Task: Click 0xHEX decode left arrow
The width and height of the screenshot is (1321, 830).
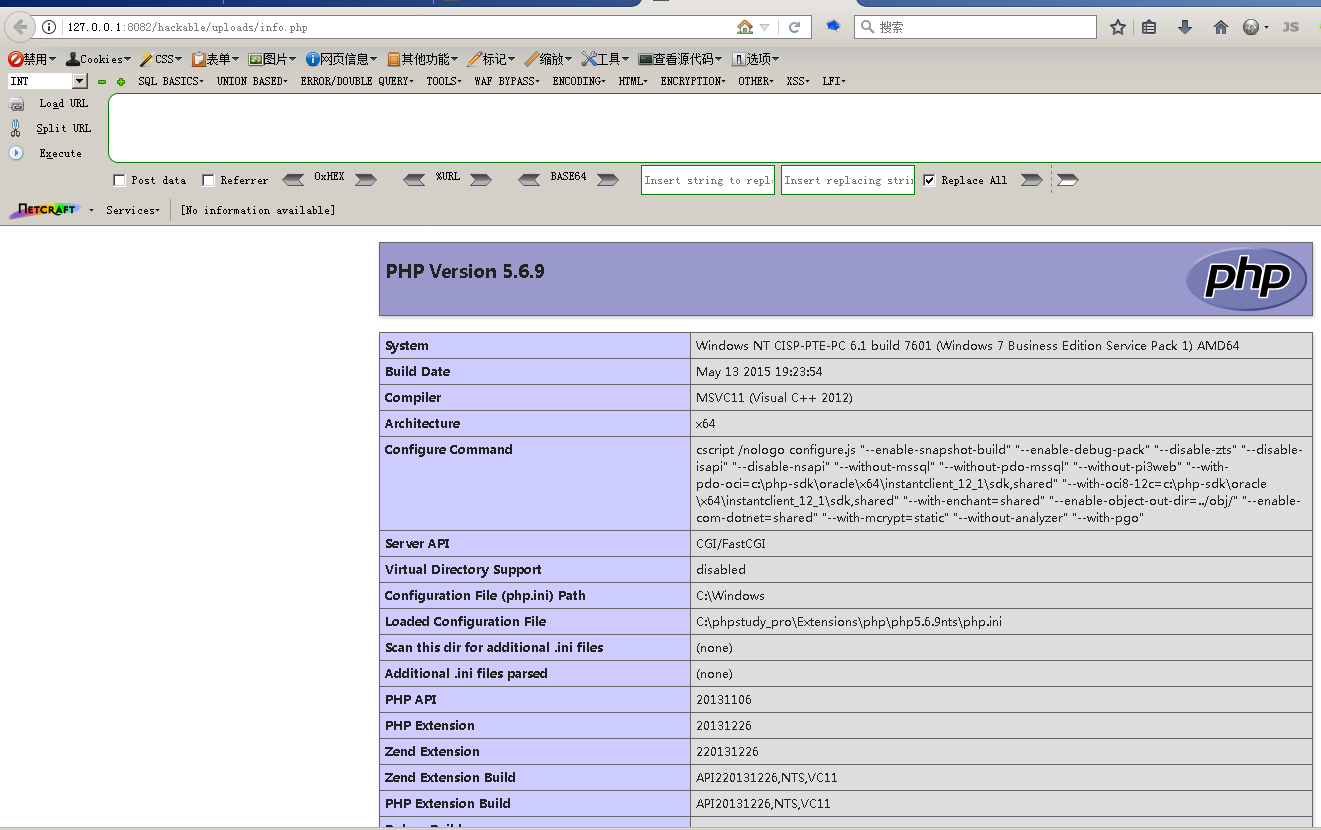Action: (x=293, y=180)
